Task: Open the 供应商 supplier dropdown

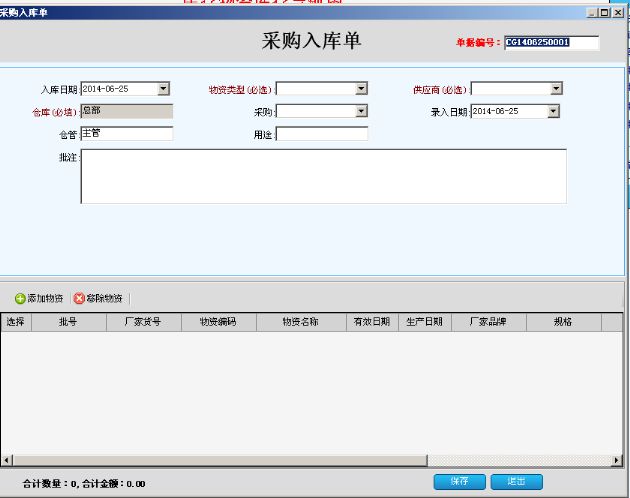Action: pyautogui.click(x=556, y=89)
